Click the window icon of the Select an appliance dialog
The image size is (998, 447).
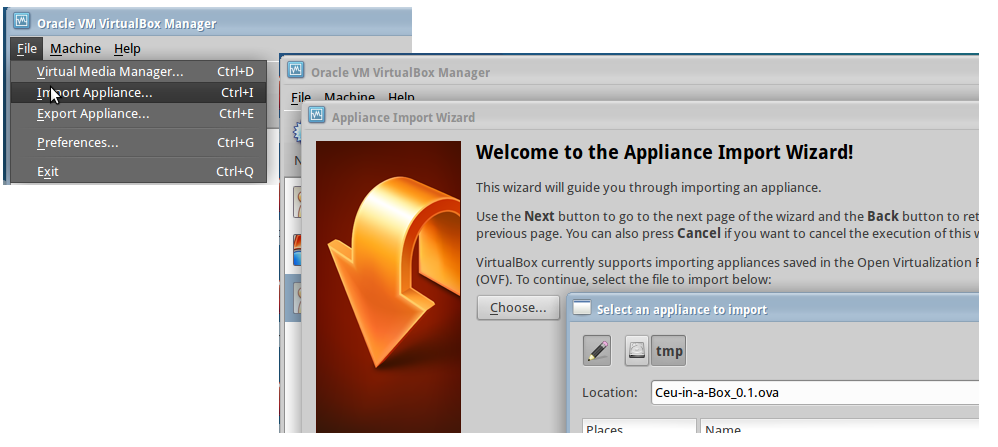pyautogui.click(x=582, y=308)
